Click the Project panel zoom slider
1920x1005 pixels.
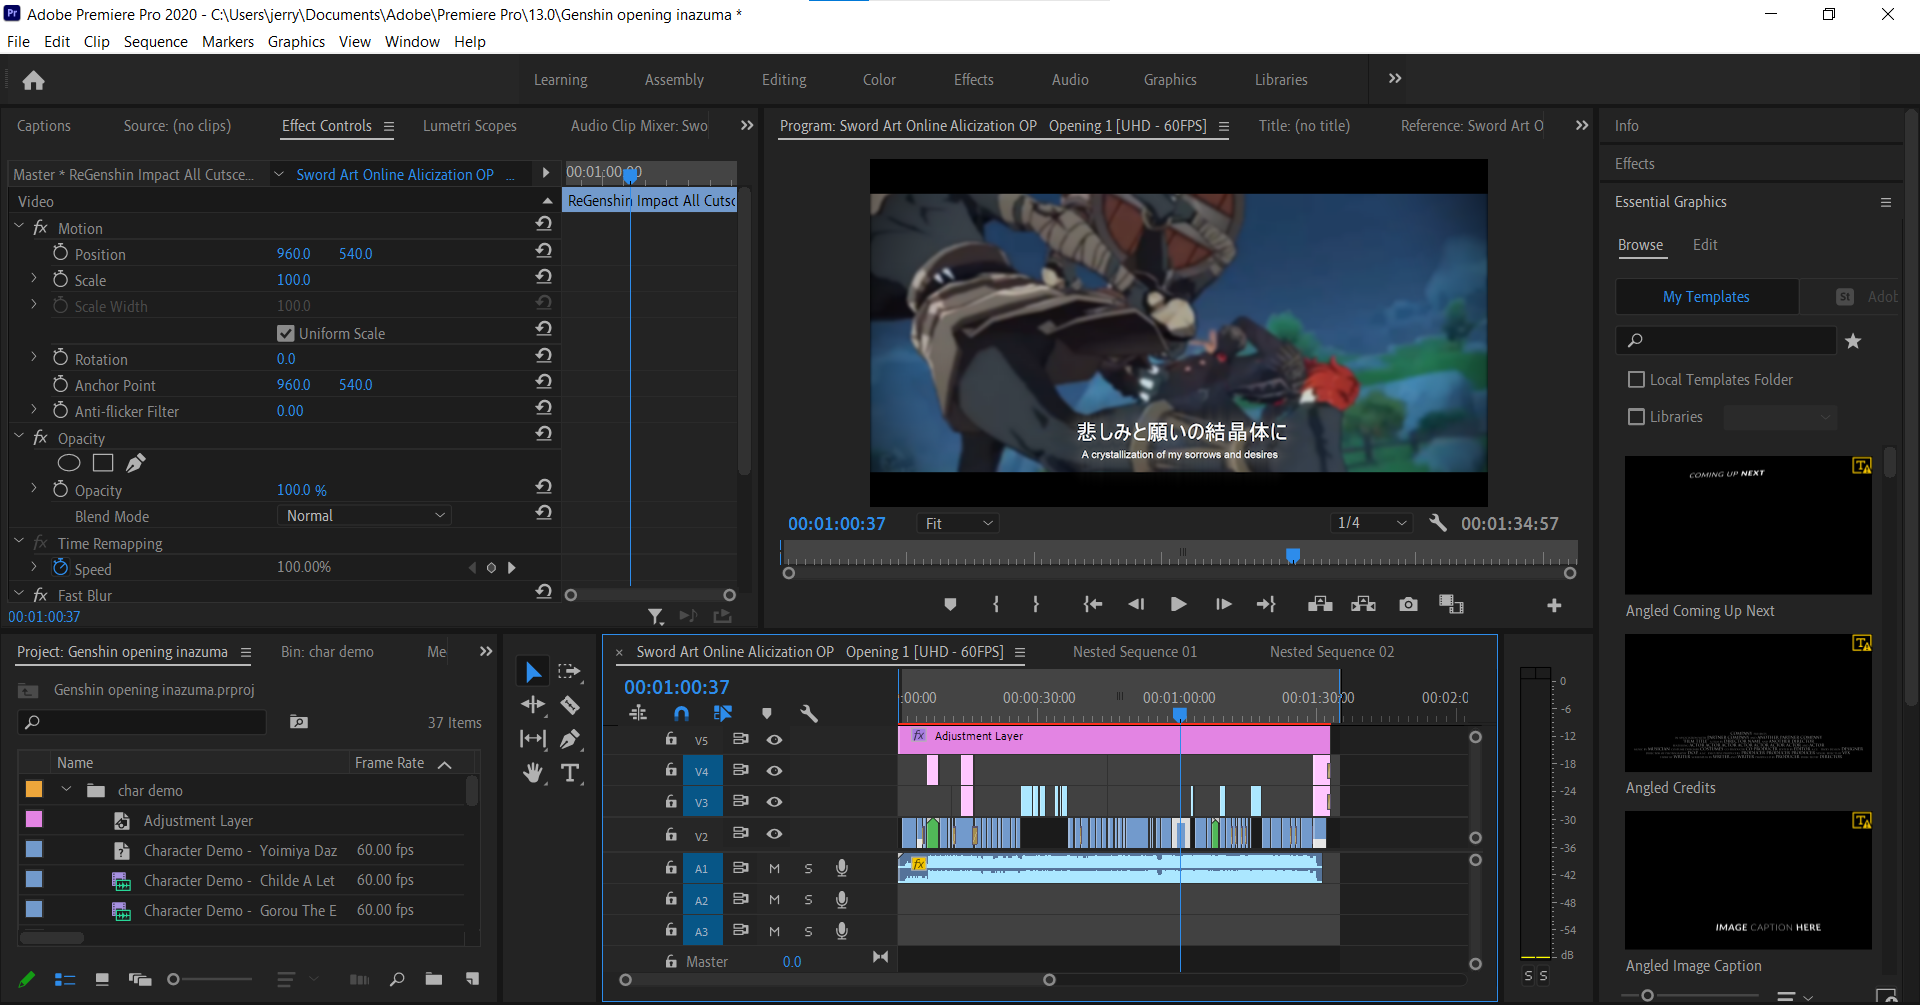click(x=212, y=979)
